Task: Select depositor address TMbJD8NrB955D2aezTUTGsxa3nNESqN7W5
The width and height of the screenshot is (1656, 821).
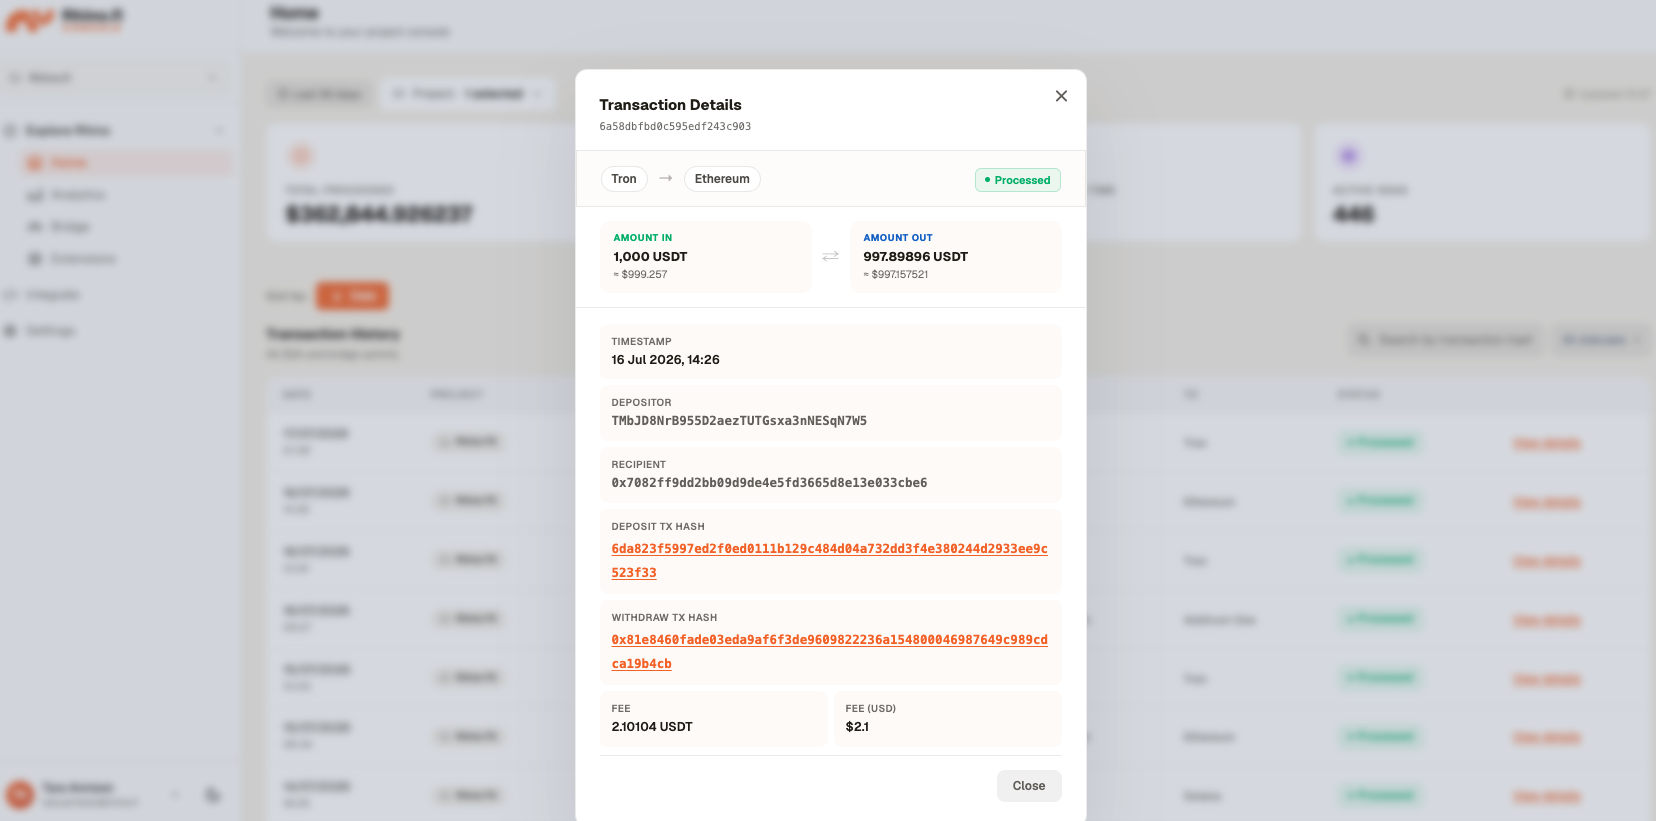Action: (739, 421)
